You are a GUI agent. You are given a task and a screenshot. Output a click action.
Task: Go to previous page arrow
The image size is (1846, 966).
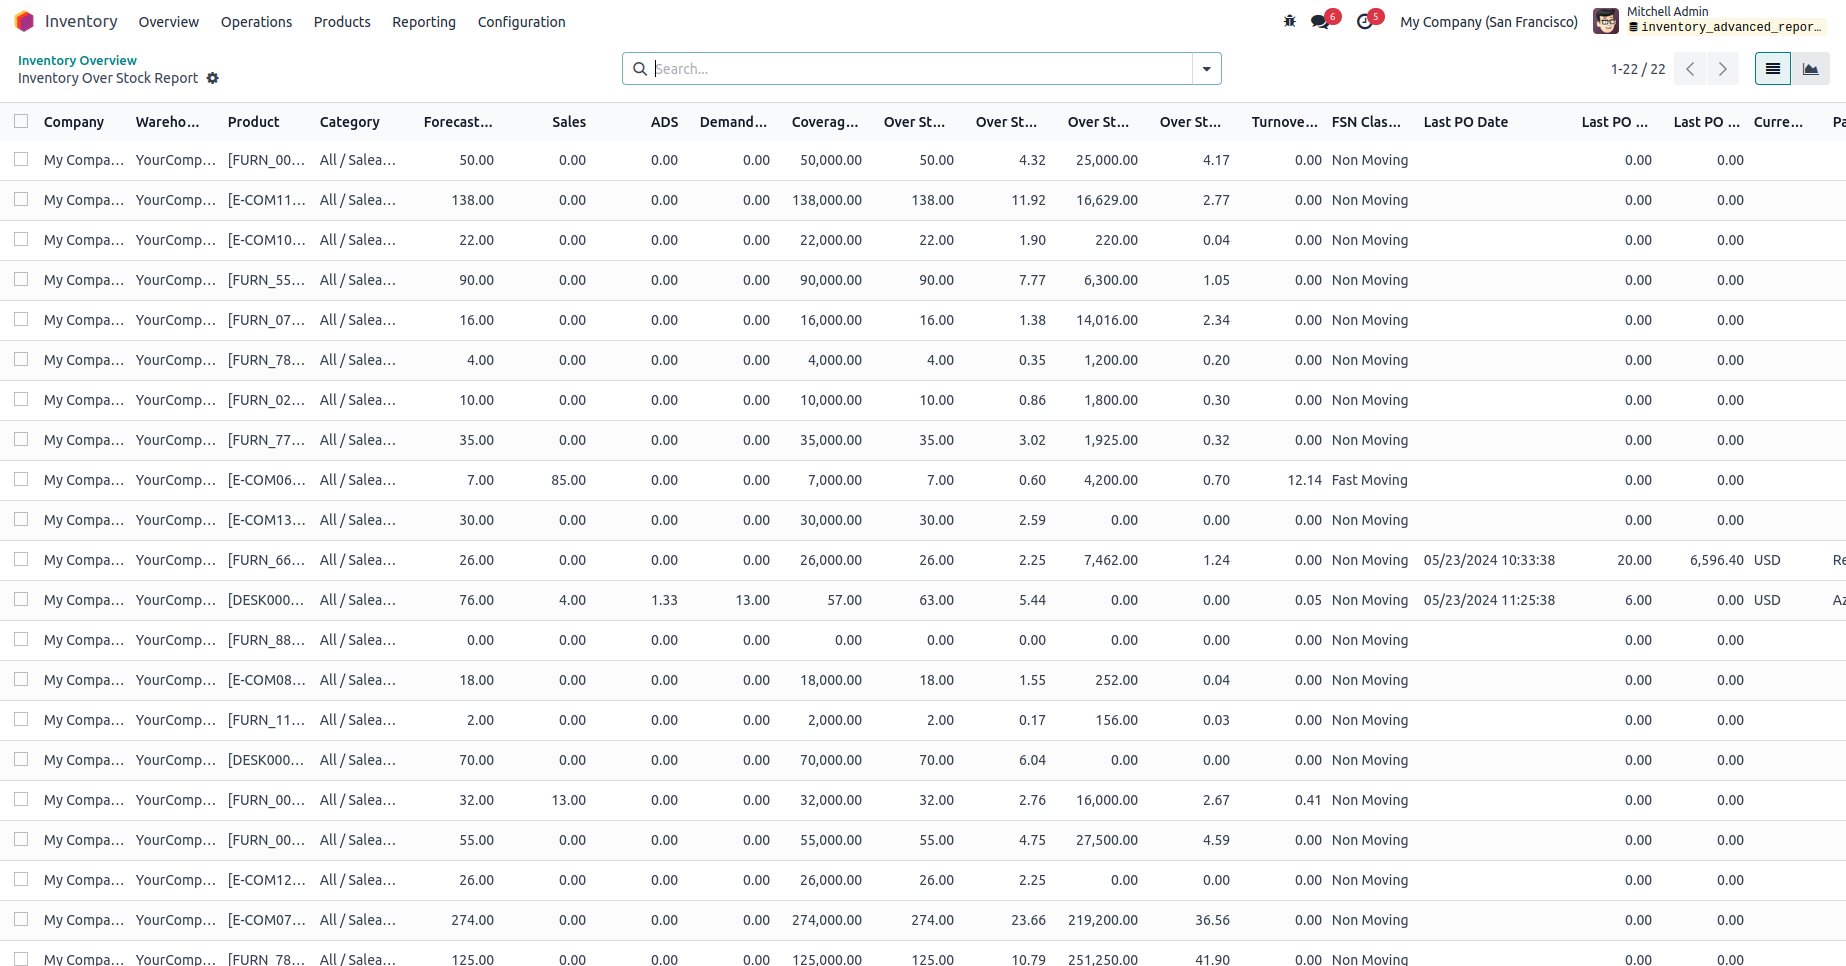1690,69
